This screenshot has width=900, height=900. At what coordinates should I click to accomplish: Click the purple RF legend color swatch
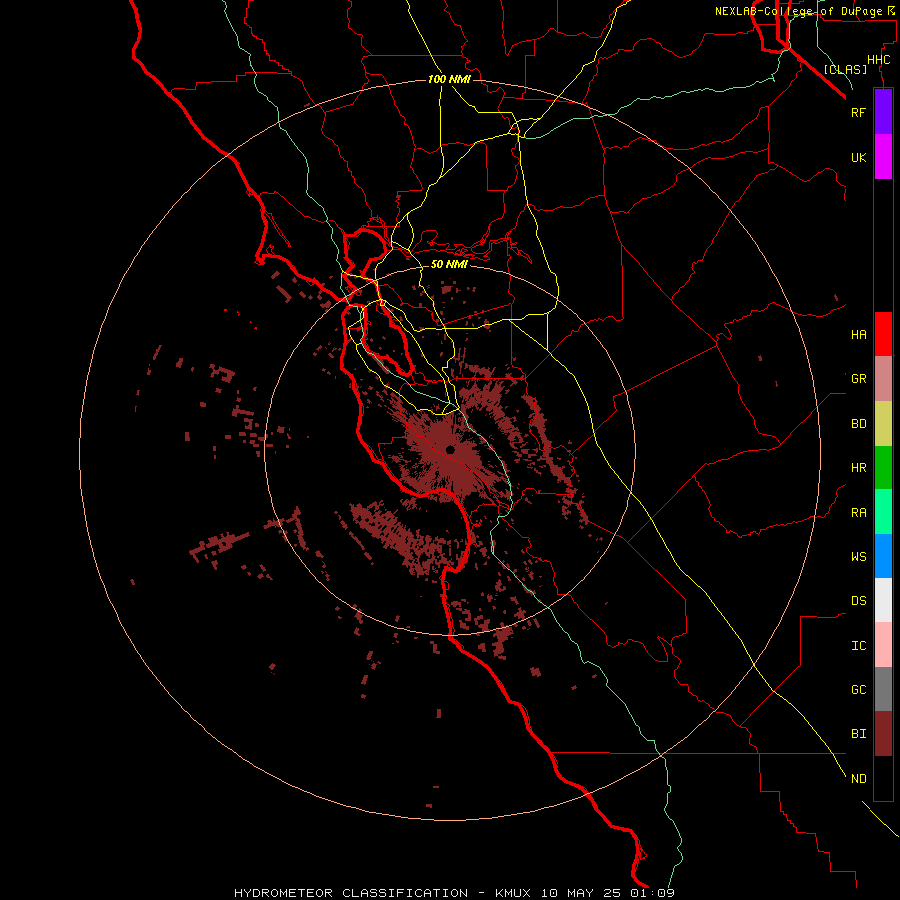(x=883, y=112)
